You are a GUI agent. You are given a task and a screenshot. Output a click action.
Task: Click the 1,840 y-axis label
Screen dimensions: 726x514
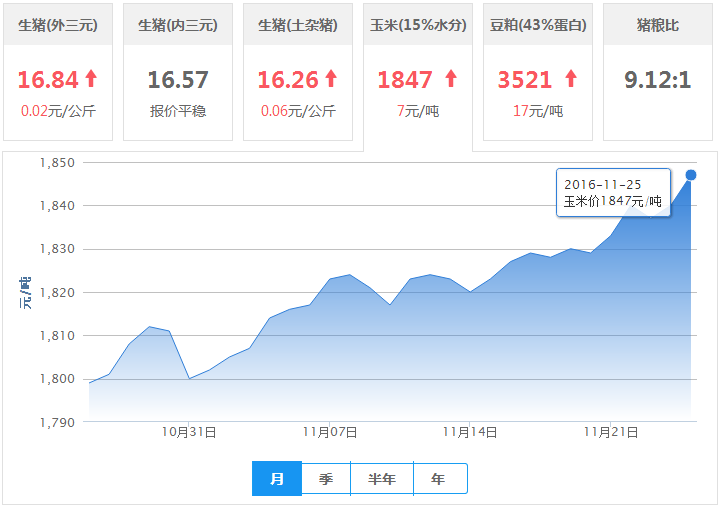57,206
